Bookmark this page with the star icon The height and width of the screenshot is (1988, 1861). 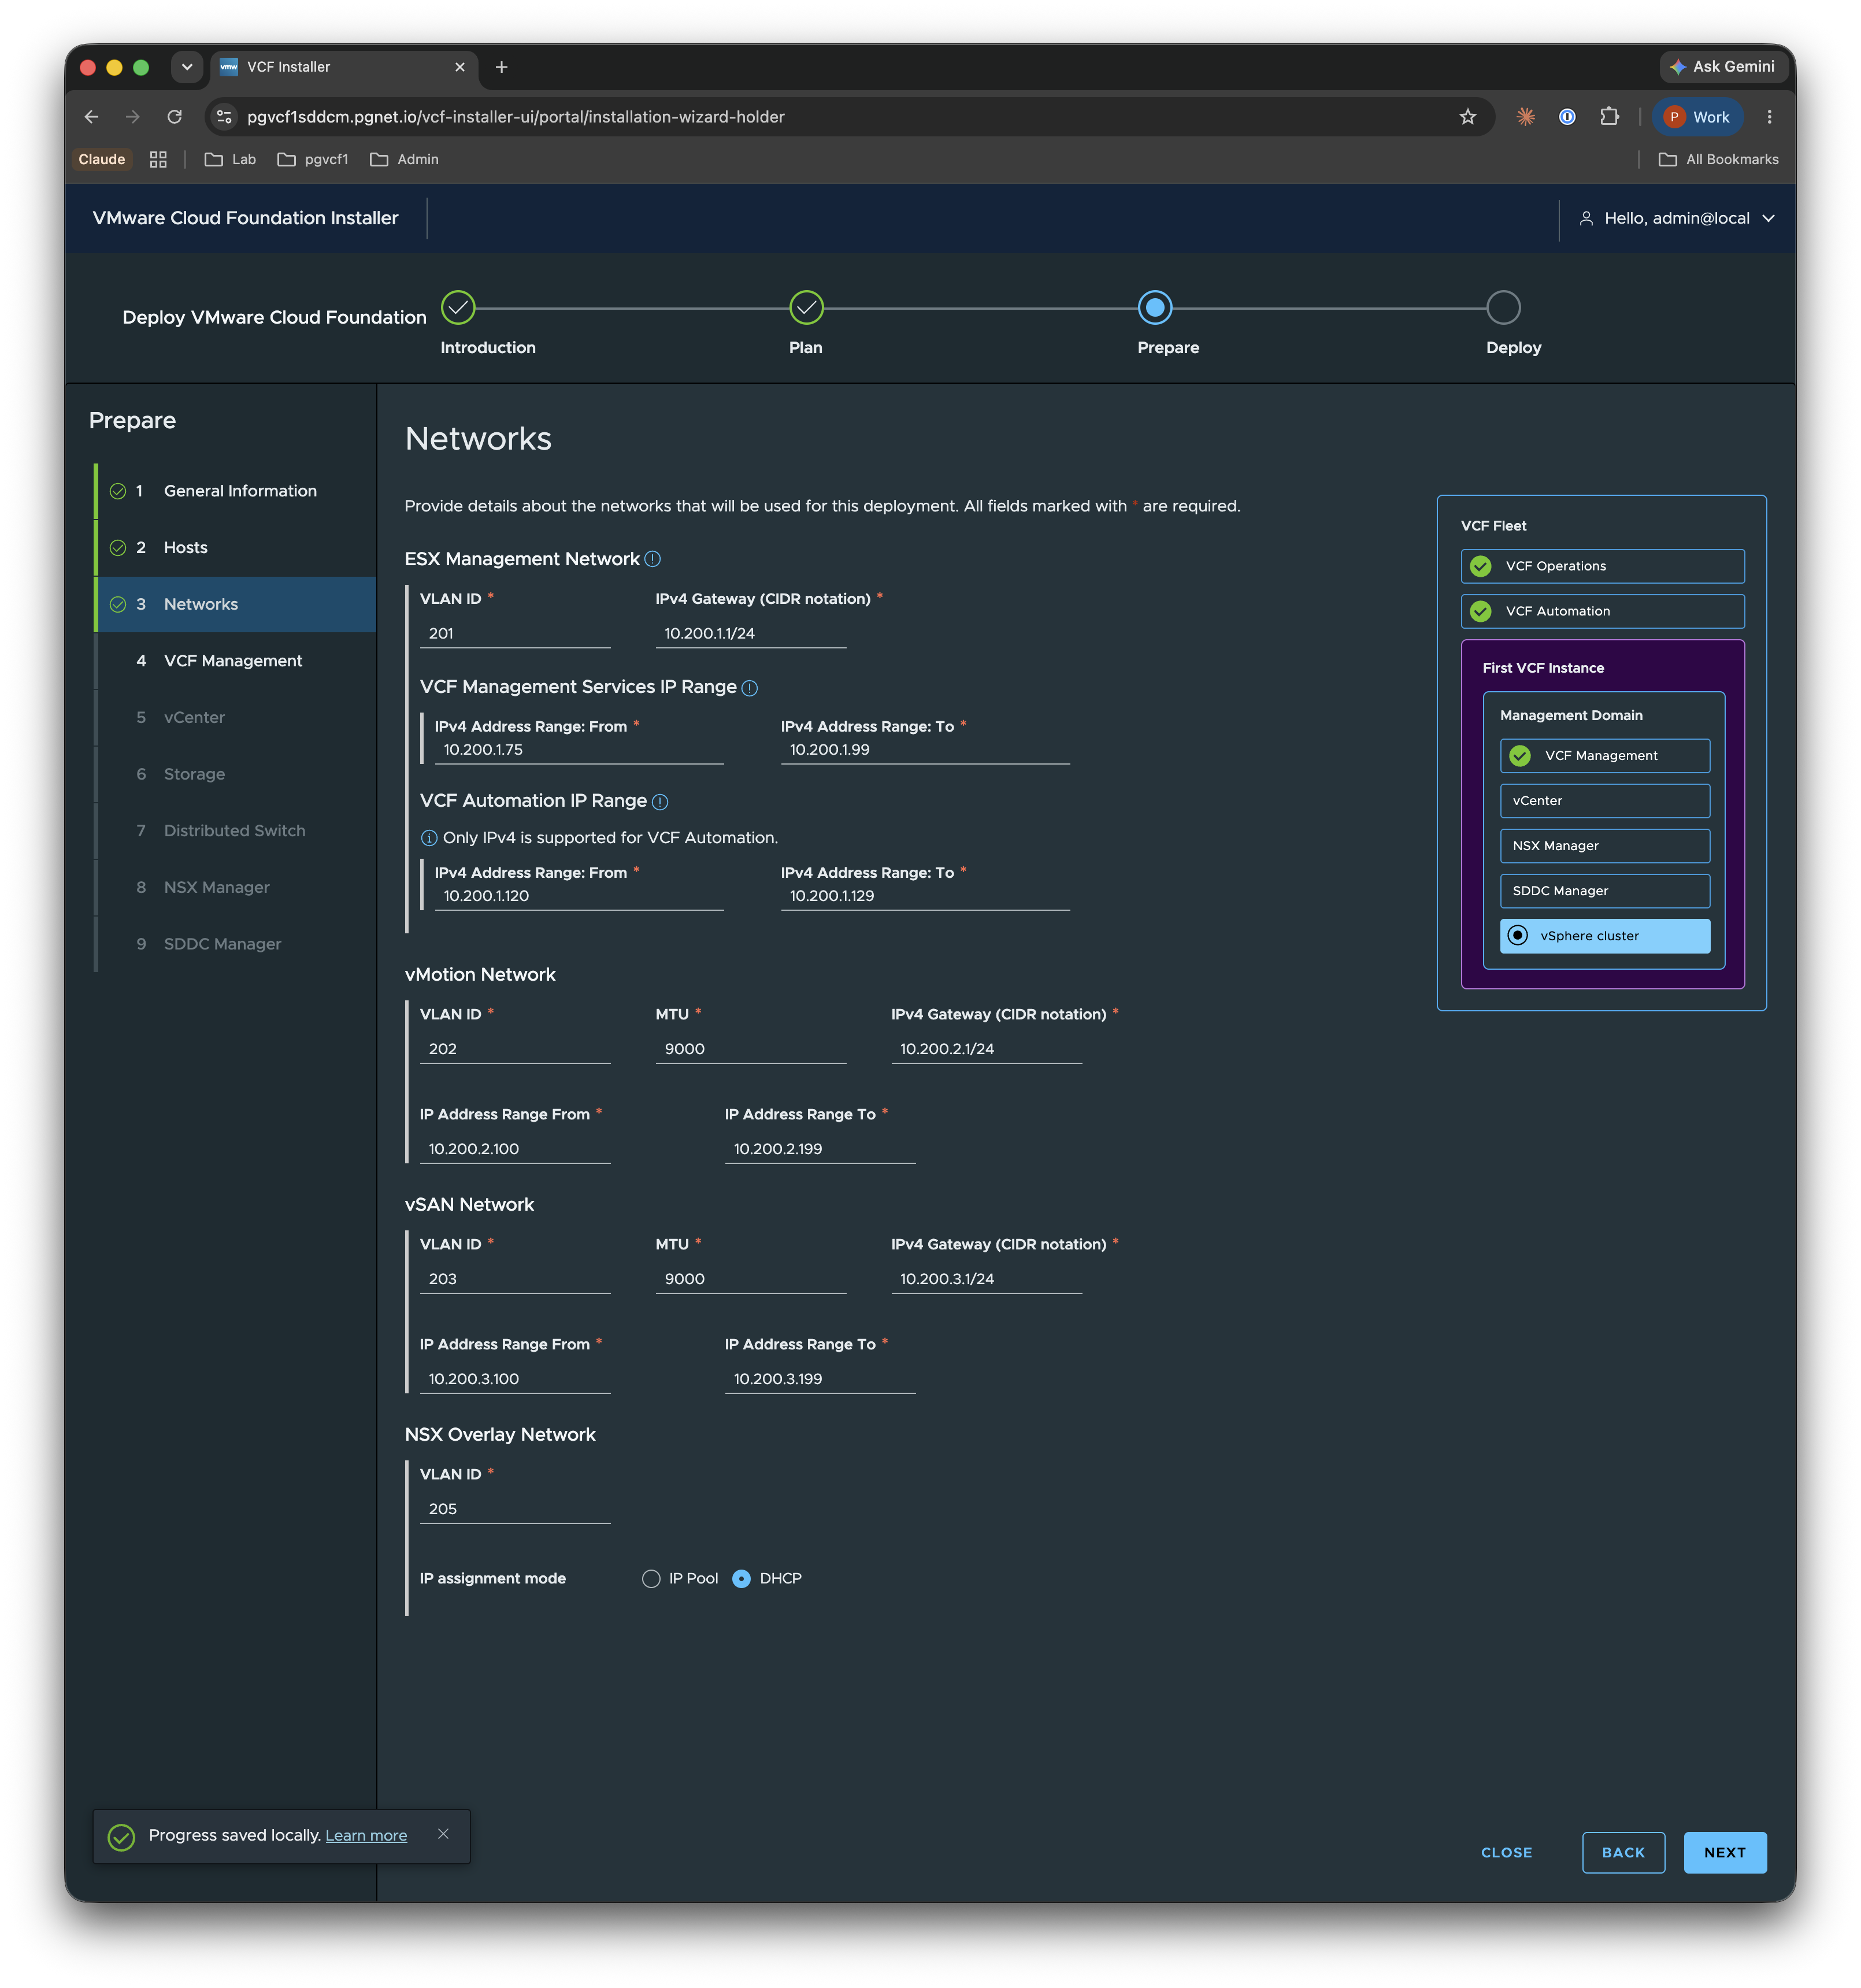pos(1467,117)
